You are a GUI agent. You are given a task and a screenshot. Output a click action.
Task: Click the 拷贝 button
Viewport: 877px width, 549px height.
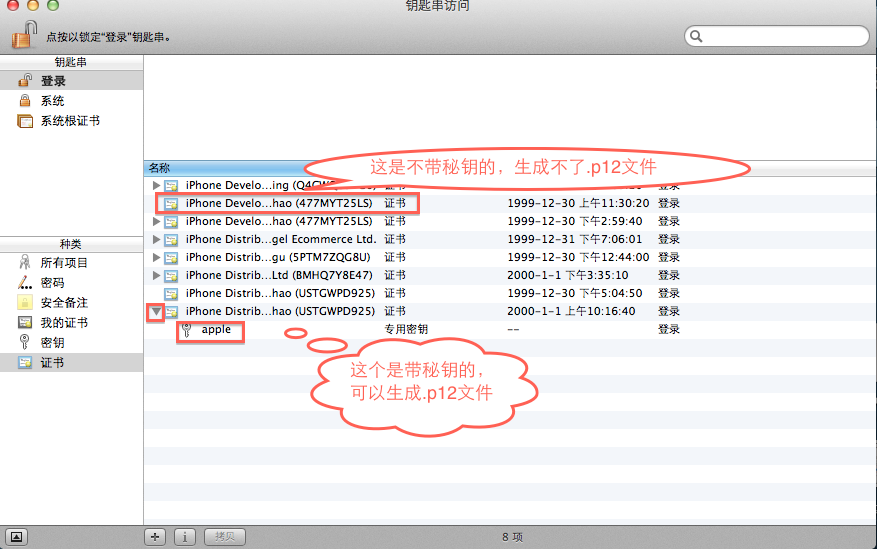pyautogui.click(x=225, y=537)
